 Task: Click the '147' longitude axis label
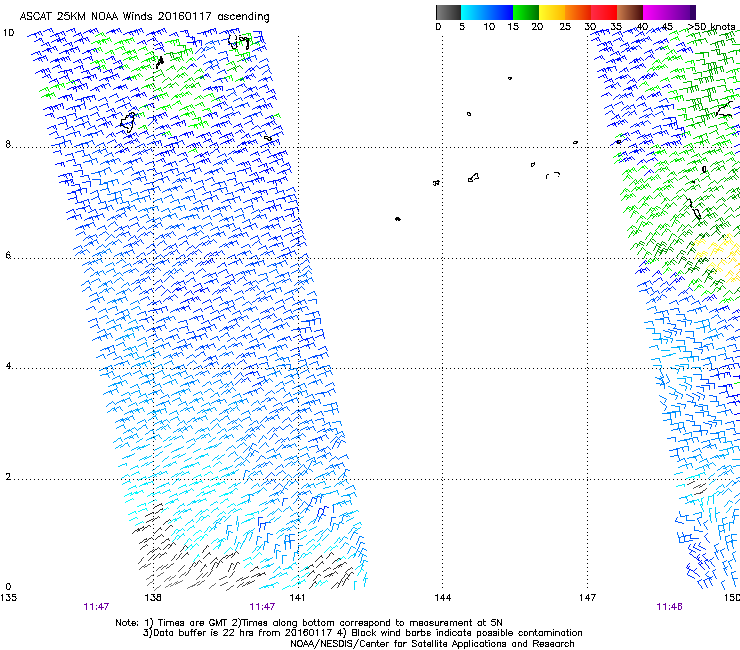tap(587, 598)
